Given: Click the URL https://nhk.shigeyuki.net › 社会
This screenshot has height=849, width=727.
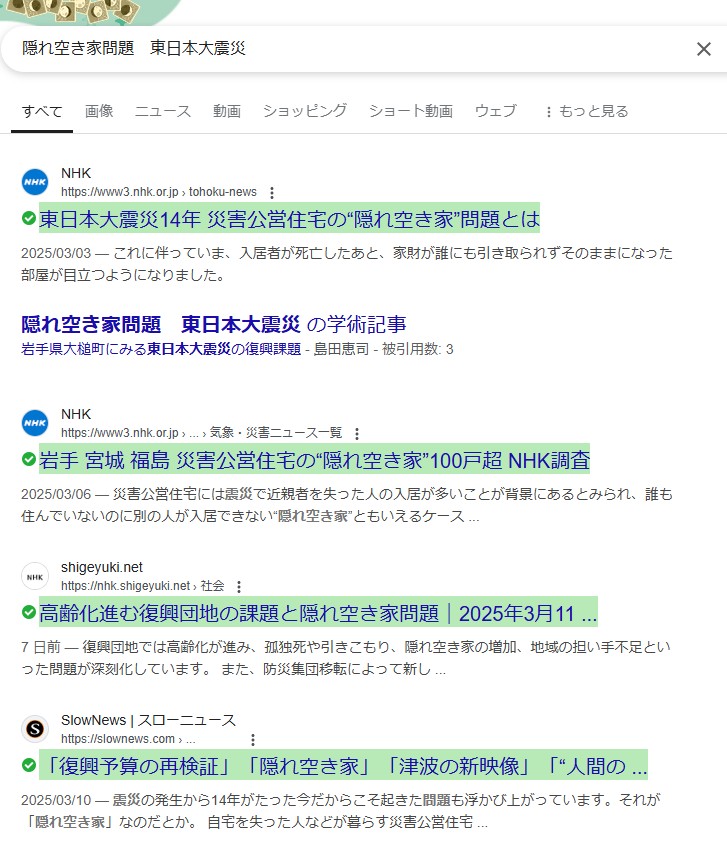Looking at the screenshot, I should pyautogui.click(x=142, y=586).
